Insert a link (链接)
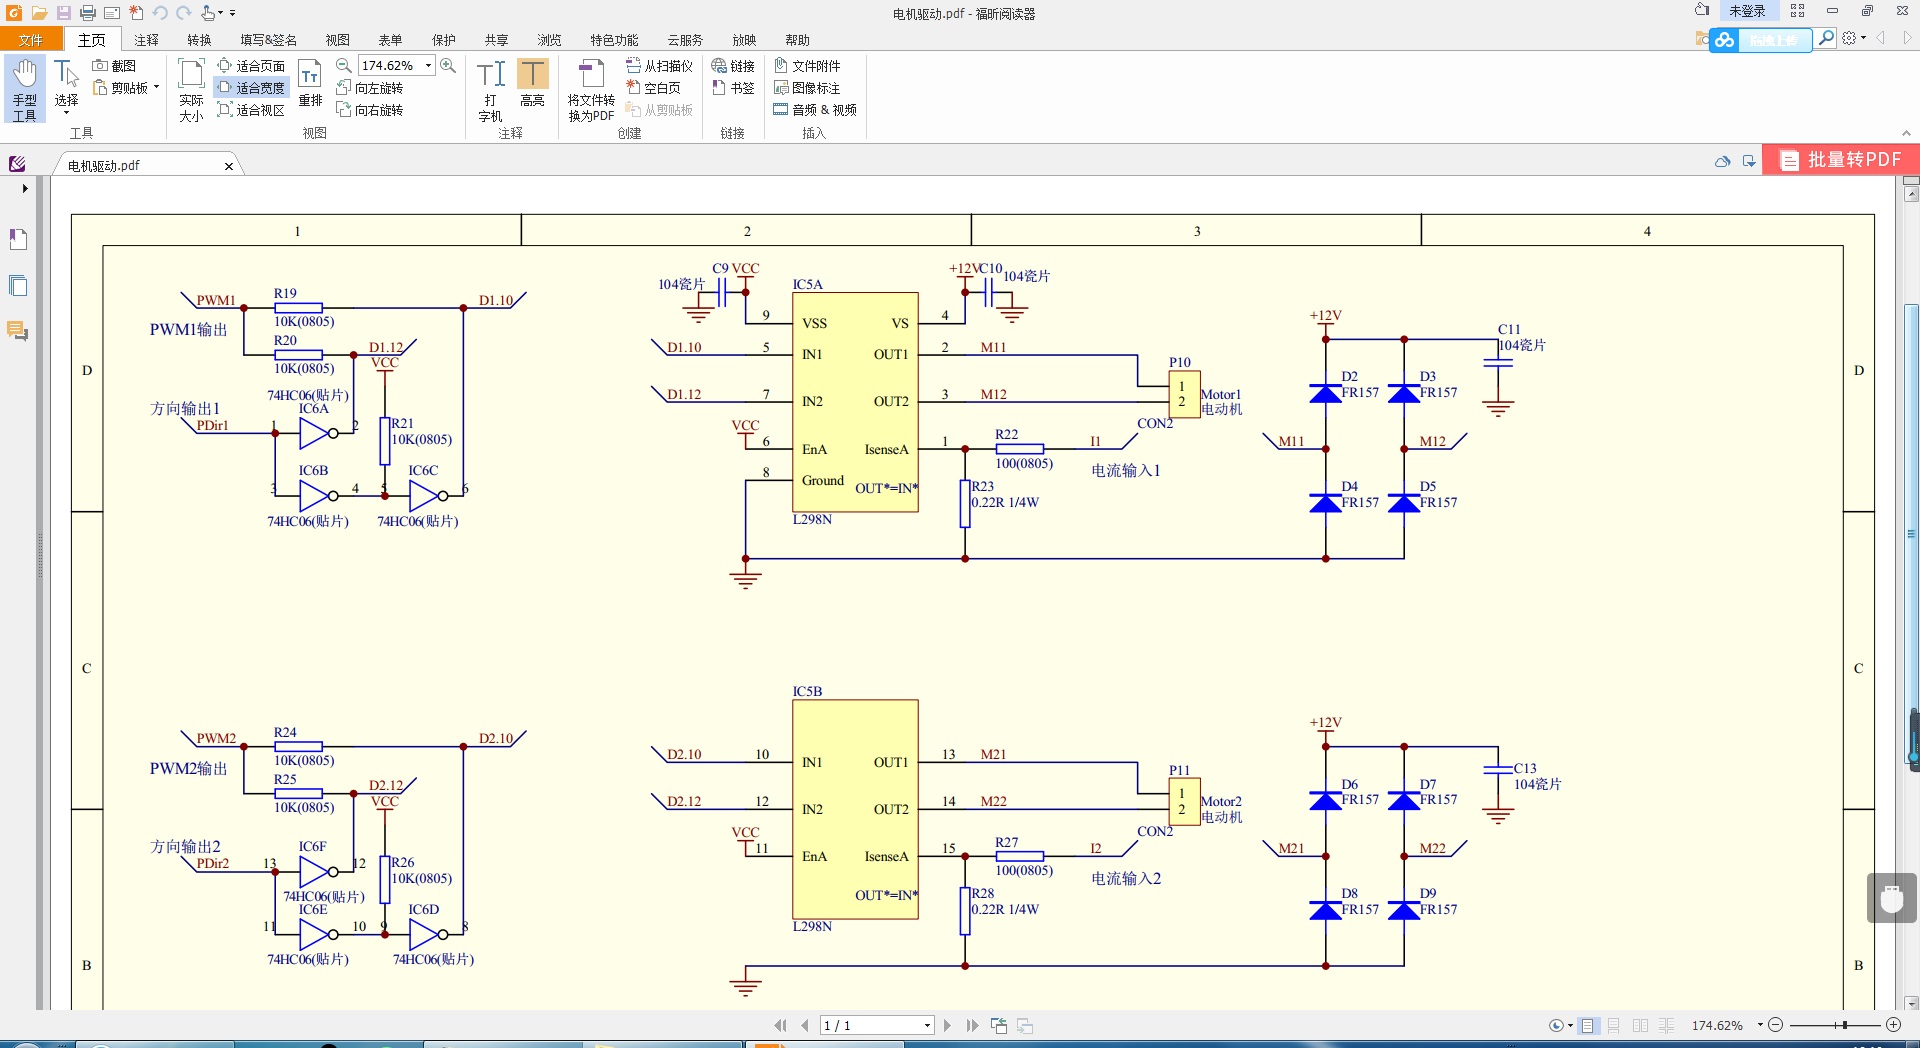 (x=733, y=66)
